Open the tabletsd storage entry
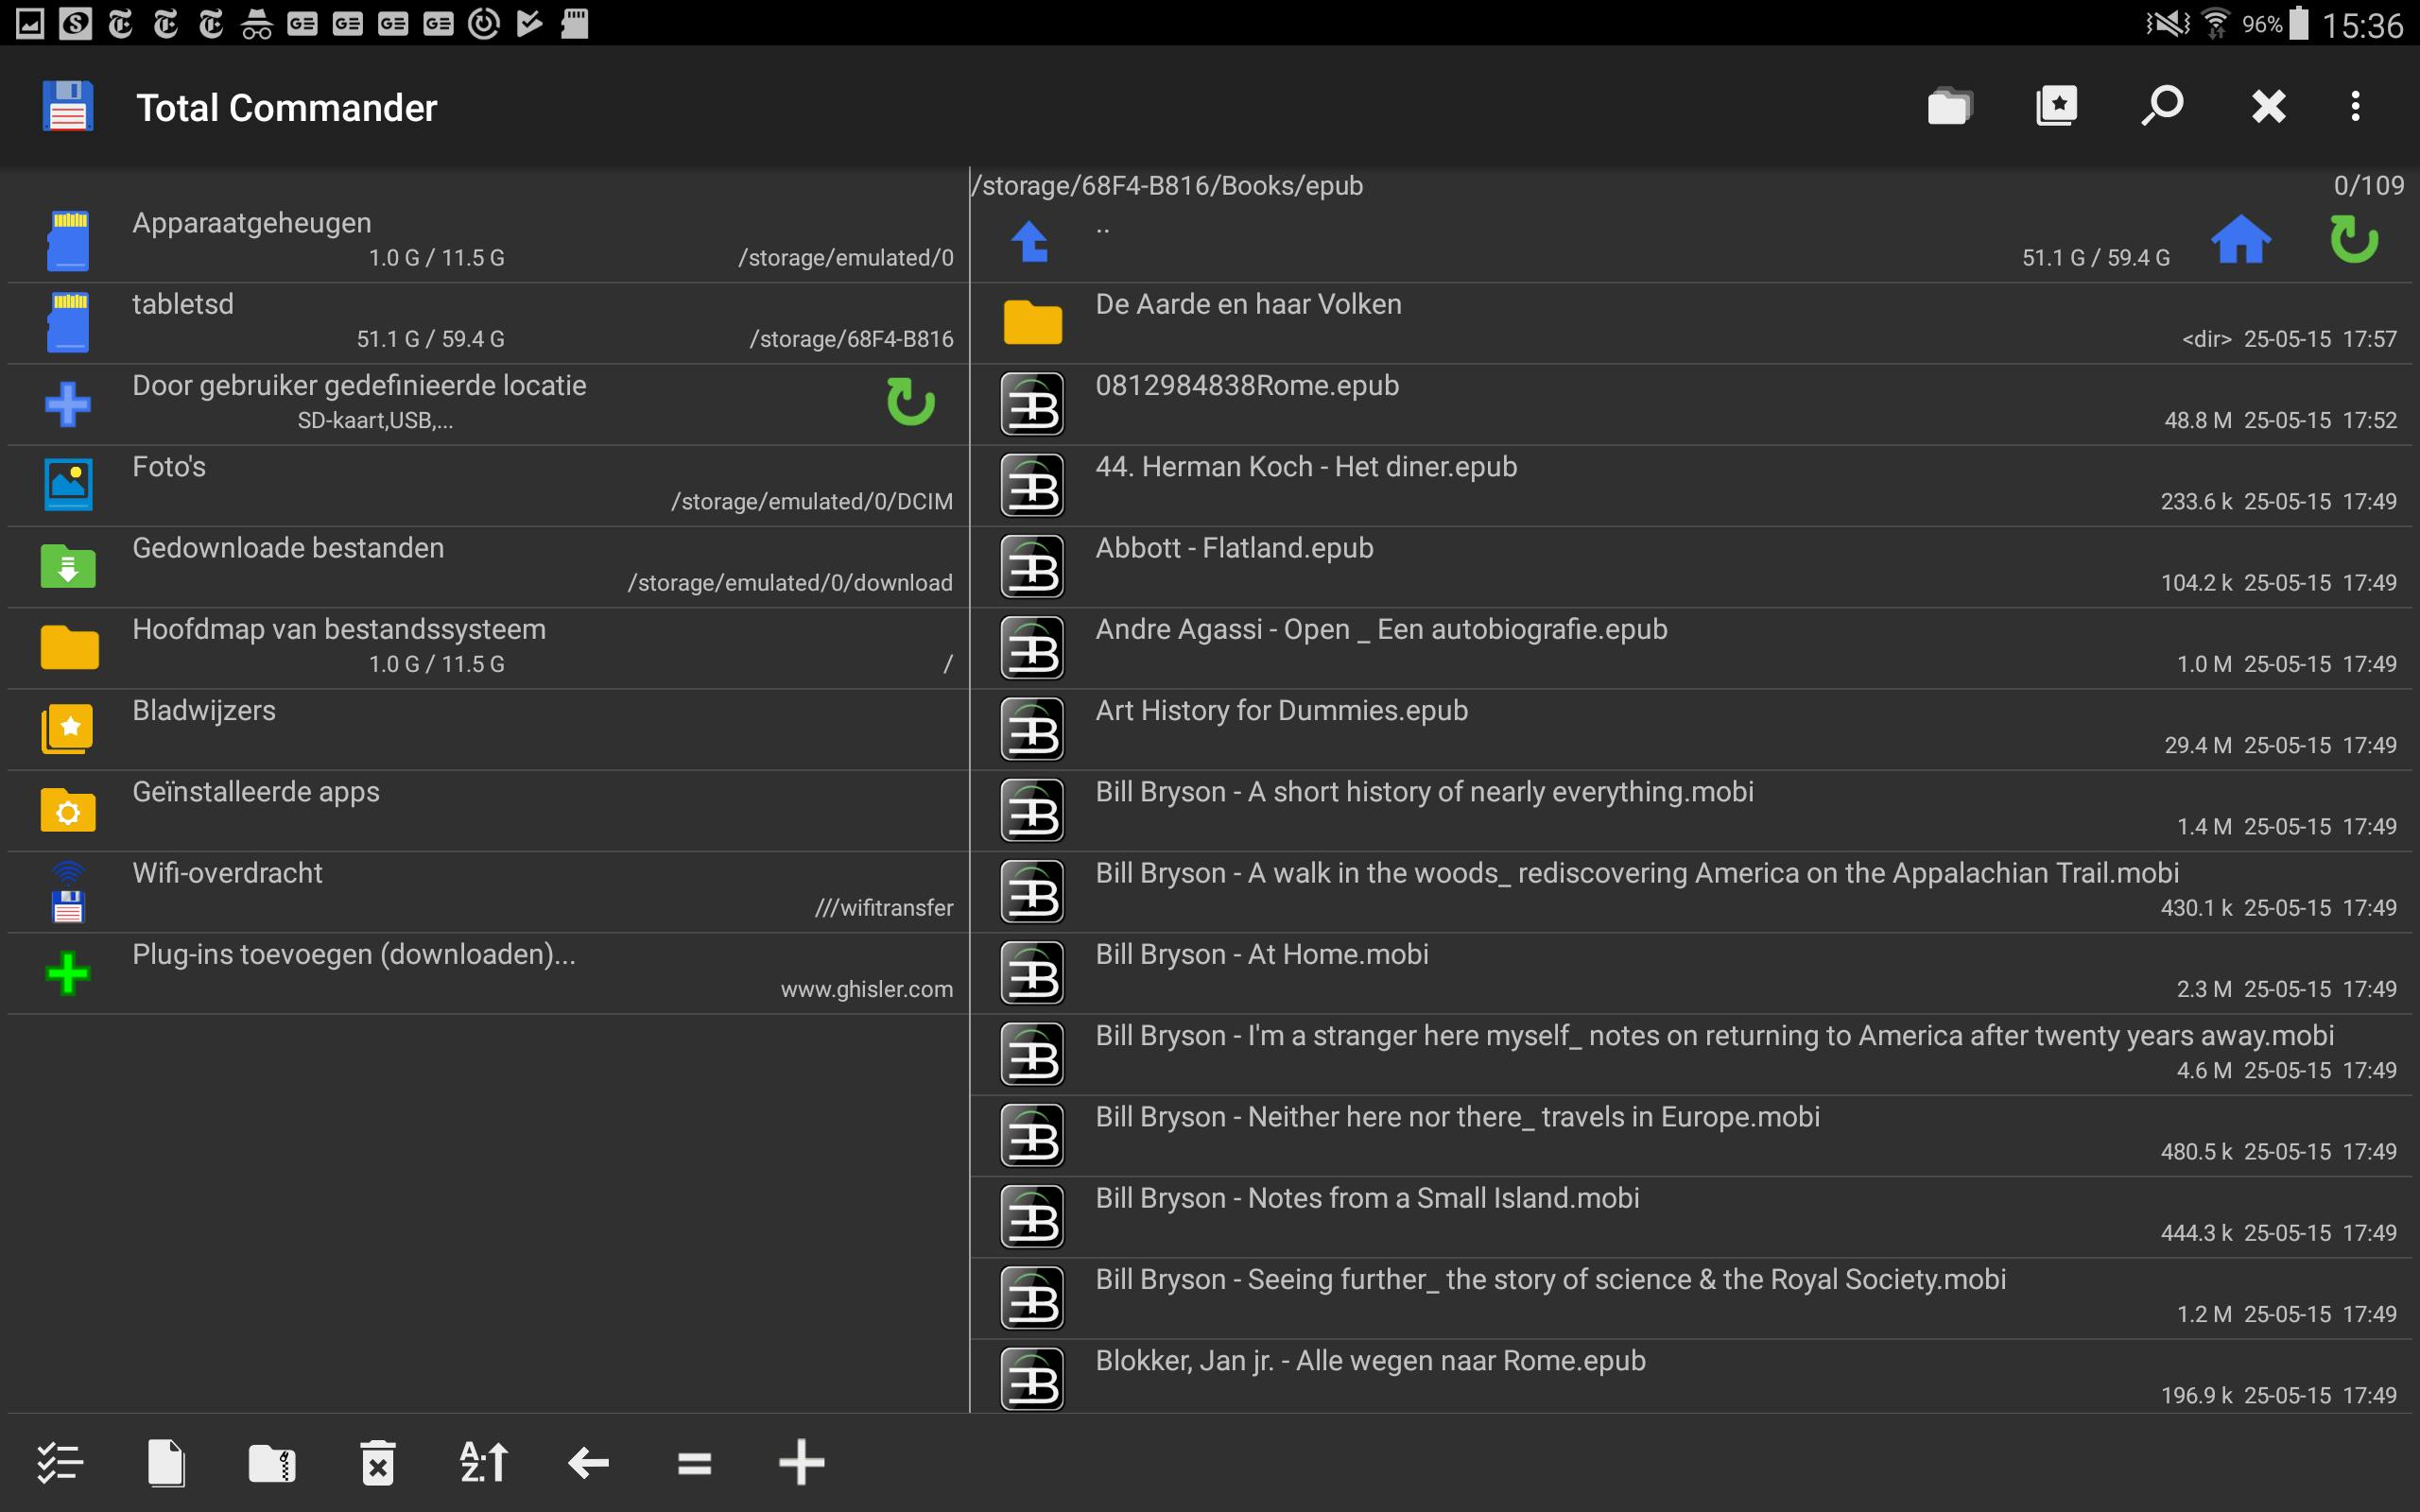The width and height of the screenshot is (2420, 1512). (x=183, y=305)
